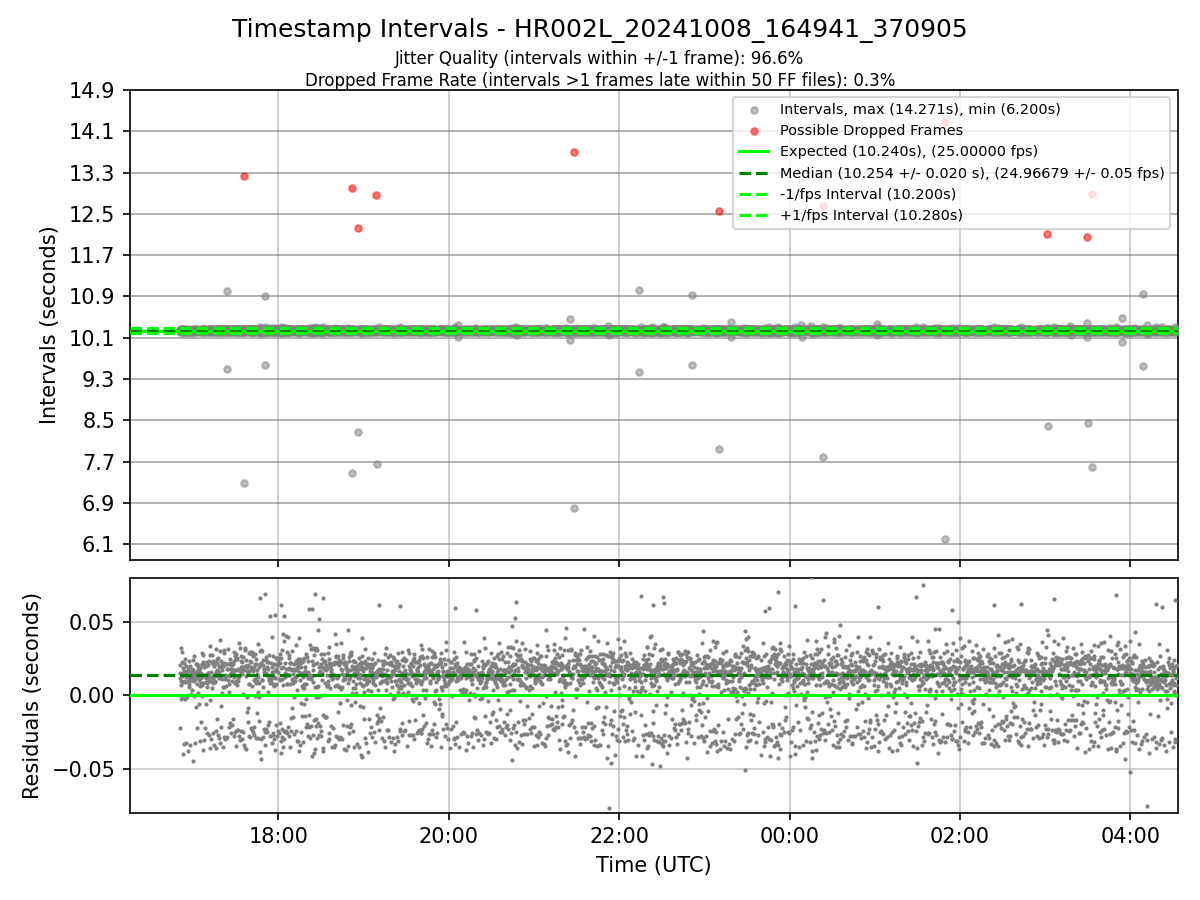Click the red Possible Dropped Frames legend marker
Image resolution: width=1200 pixels, height=900 pixels.
755,130
